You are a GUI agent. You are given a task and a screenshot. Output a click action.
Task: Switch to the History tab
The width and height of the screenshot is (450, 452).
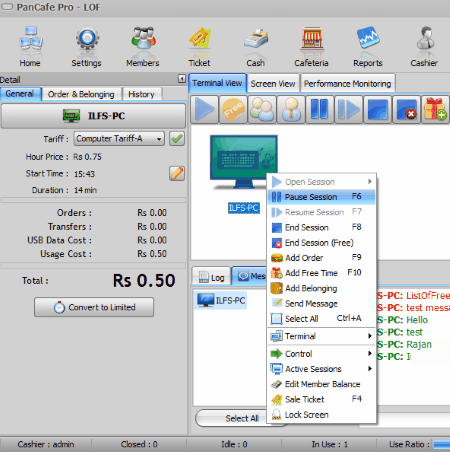[142, 94]
